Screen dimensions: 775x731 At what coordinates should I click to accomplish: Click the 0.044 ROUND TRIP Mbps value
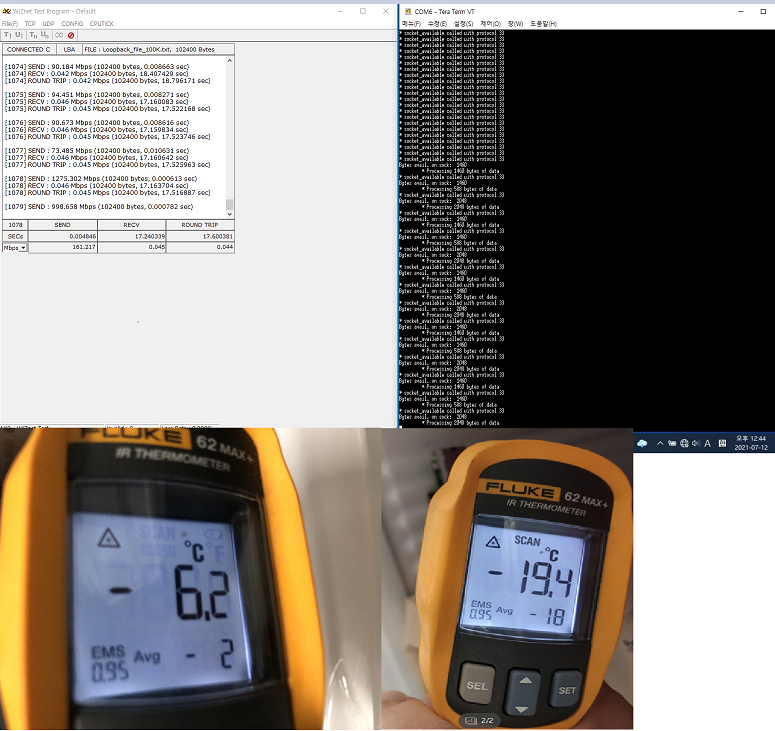(x=200, y=247)
